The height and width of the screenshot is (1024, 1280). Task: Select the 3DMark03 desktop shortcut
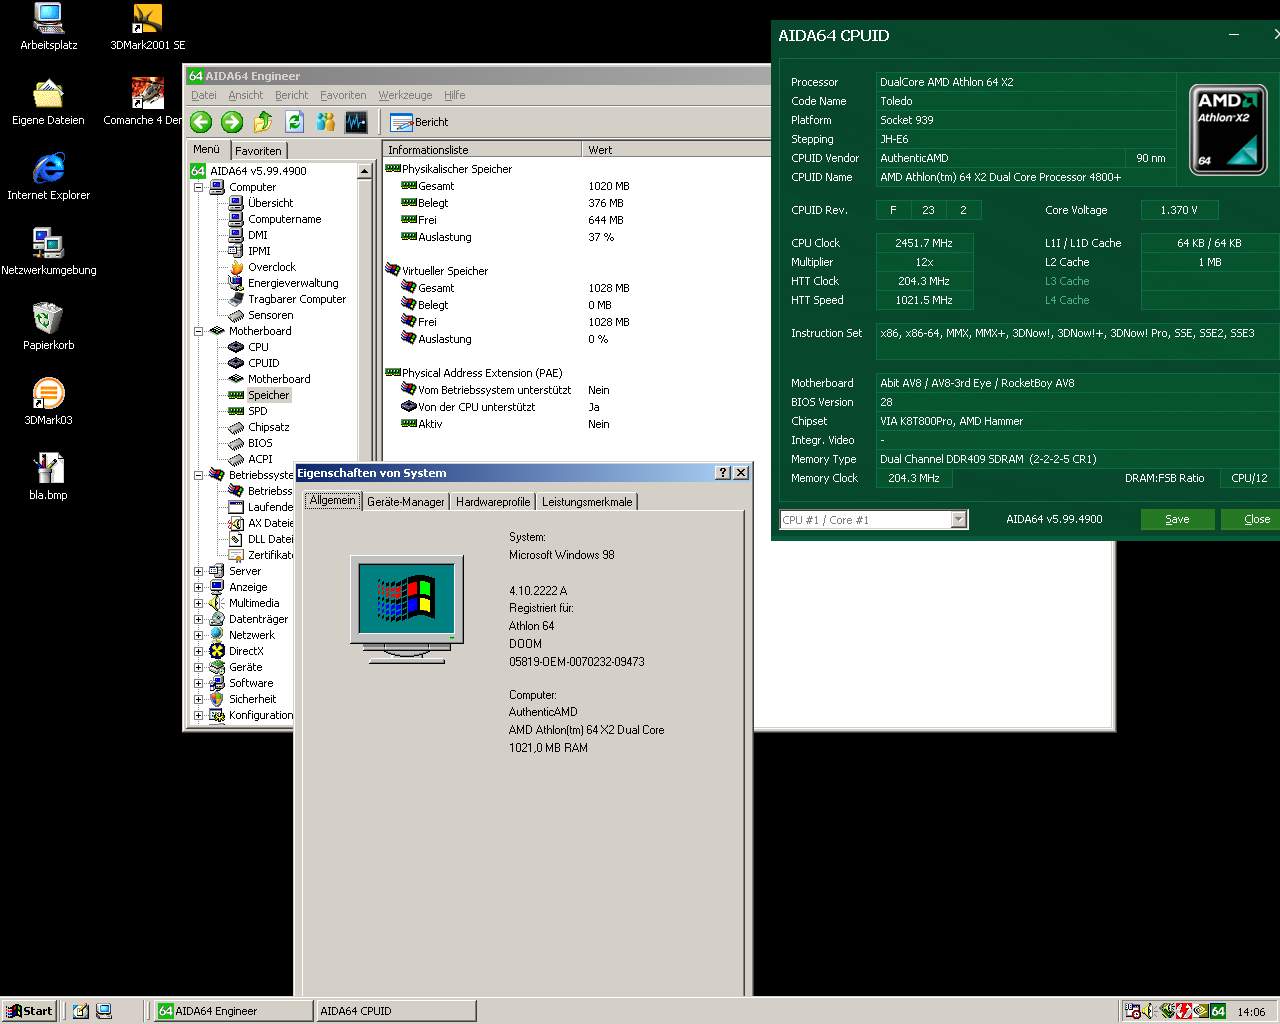pyautogui.click(x=48, y=402)
